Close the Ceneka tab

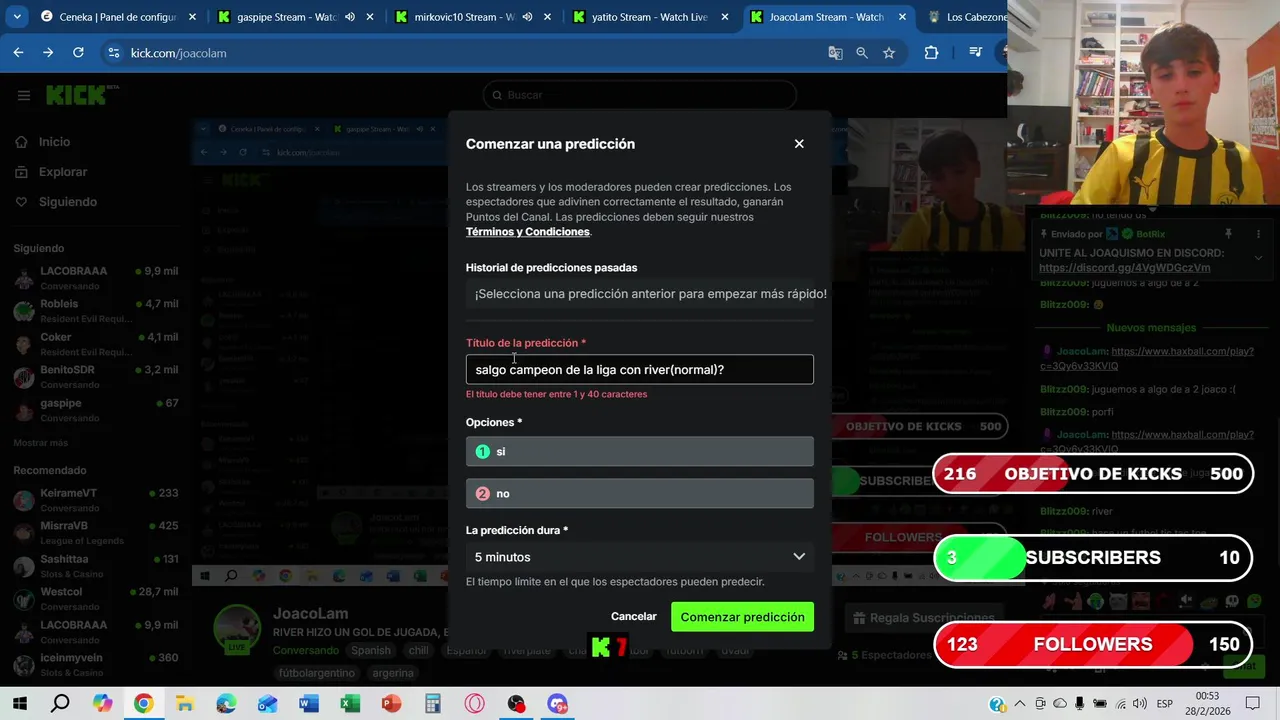(x=193, y=17)
